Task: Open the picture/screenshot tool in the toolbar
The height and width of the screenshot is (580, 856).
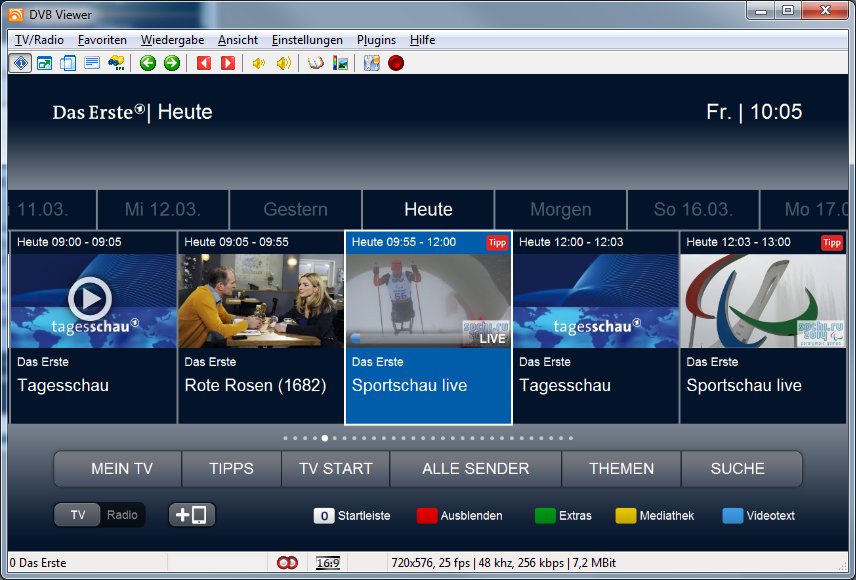Action: point(342,63)
